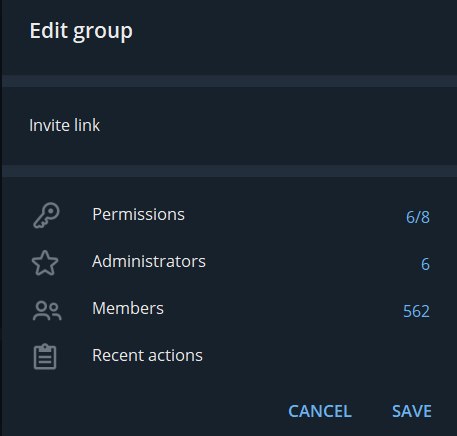Click the Edit group heading
The image size is (457, 436).
click(x=81, y=32)
